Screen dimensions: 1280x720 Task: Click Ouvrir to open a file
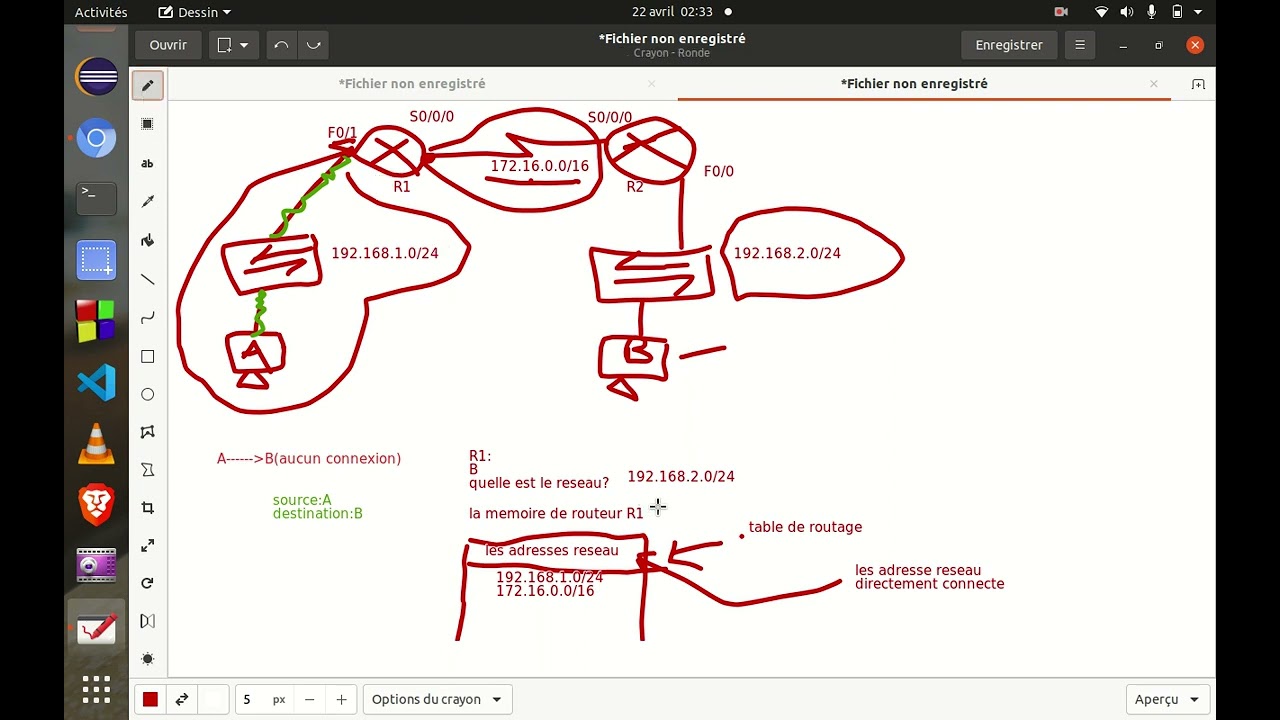pos(168,45)
